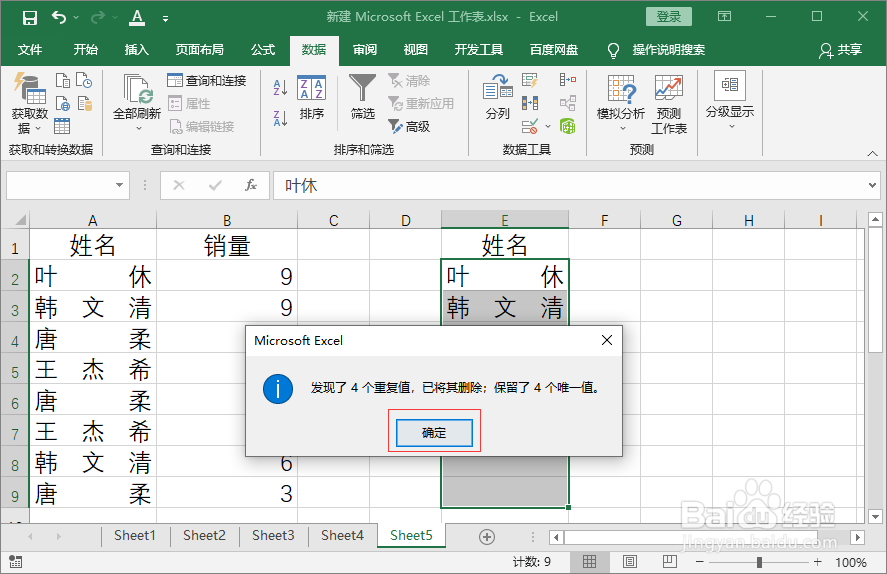Close the Microsoft Excel message dialog
This screenshot has height=574, width=887.
pyautogui.click(x=607, y=340)
